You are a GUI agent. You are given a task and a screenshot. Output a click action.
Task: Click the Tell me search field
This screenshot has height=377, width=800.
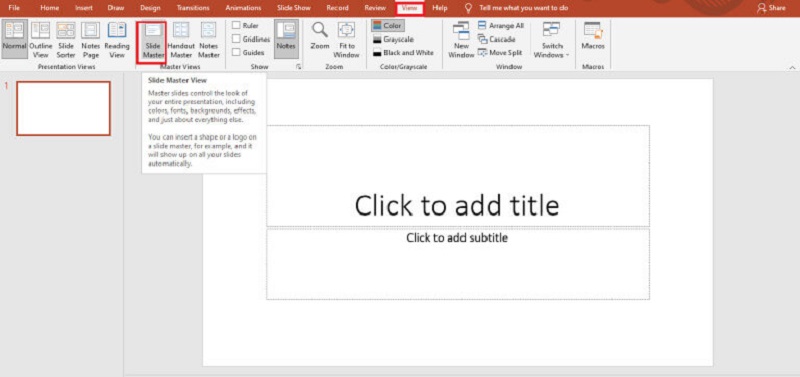(x=523, y=8)
